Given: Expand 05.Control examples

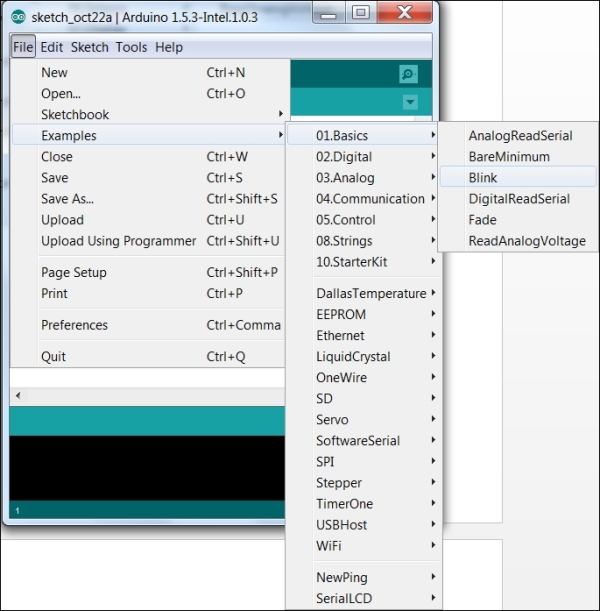Looking at the screenshot, I should coord(363,220).
